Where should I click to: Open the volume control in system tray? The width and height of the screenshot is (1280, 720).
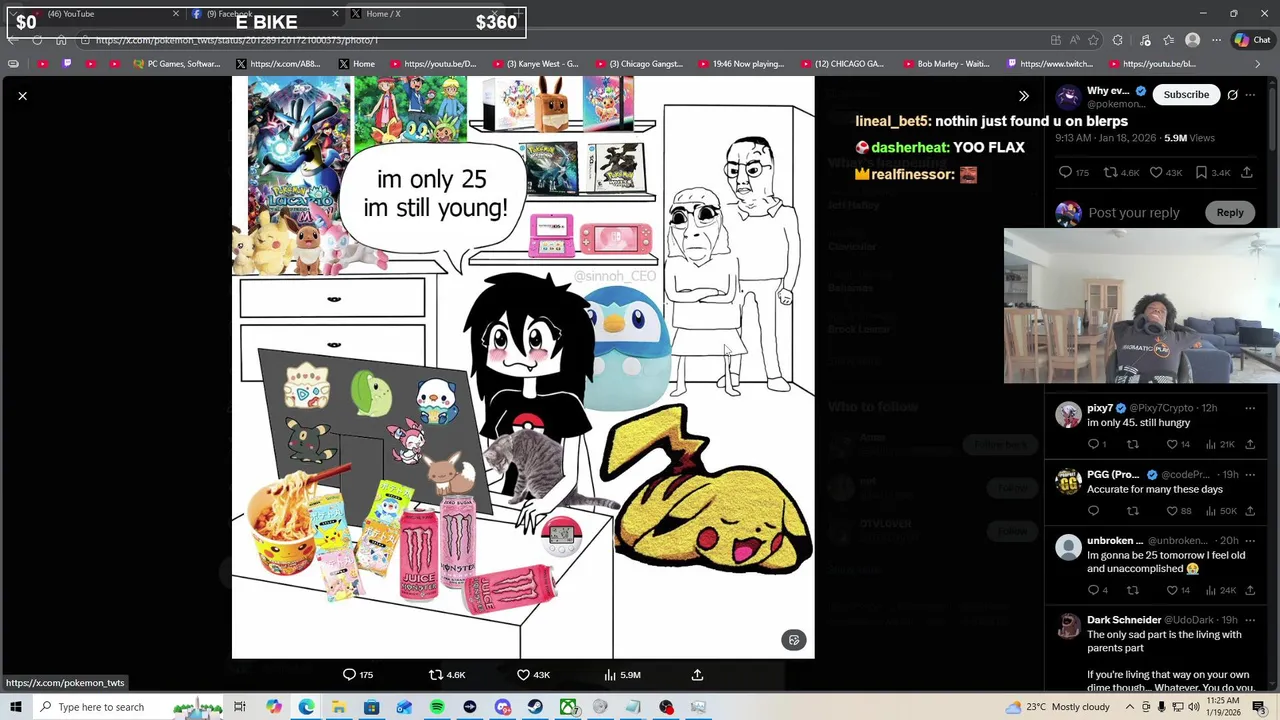(x=1193, y=707)
